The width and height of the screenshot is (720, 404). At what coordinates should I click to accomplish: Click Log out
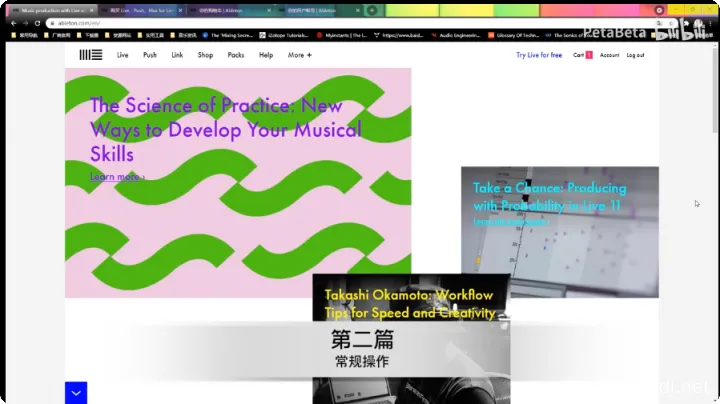pos(635,55)
